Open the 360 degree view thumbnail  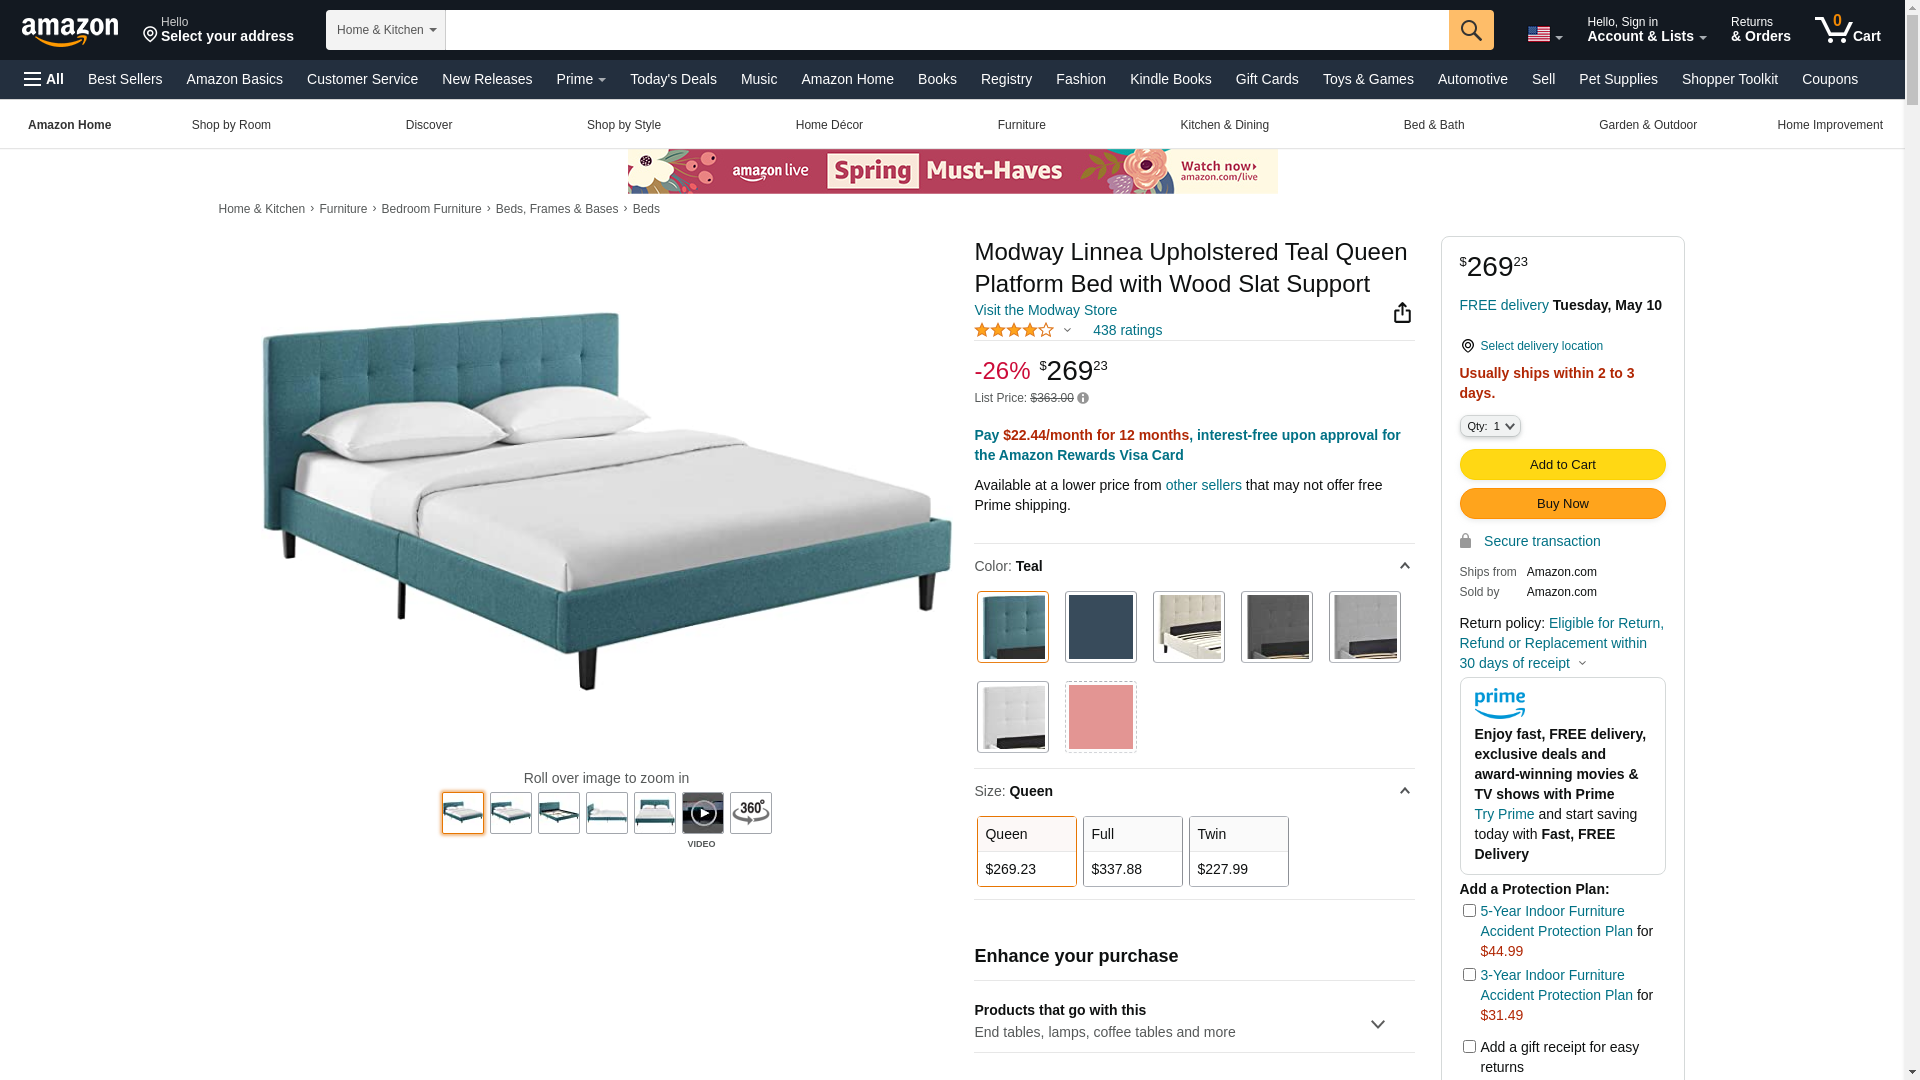751,813
